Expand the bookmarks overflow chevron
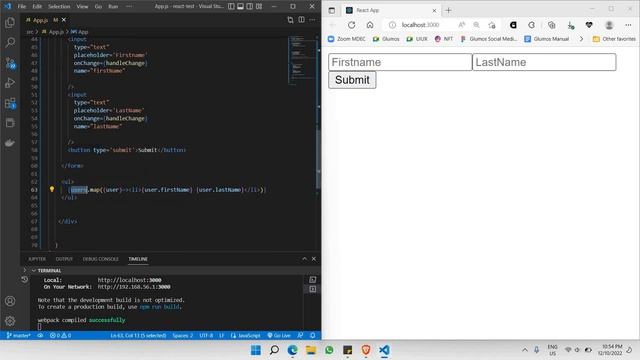Screen dimensions: 640x360 581,39
